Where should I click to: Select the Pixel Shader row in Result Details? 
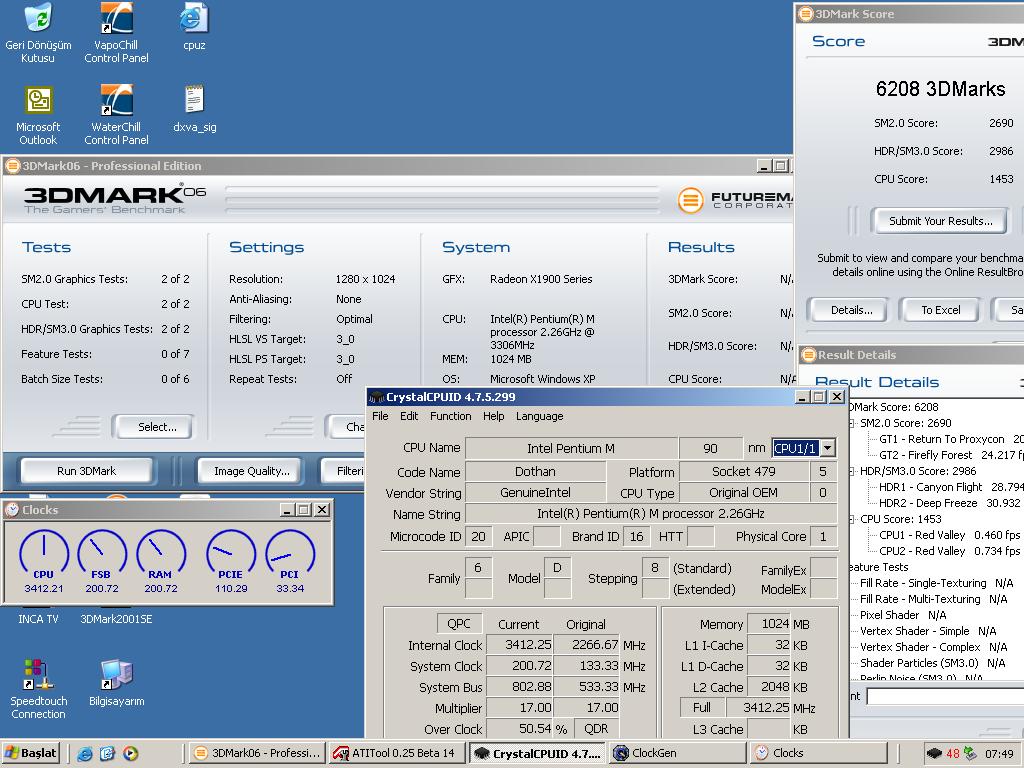point(903,615)
